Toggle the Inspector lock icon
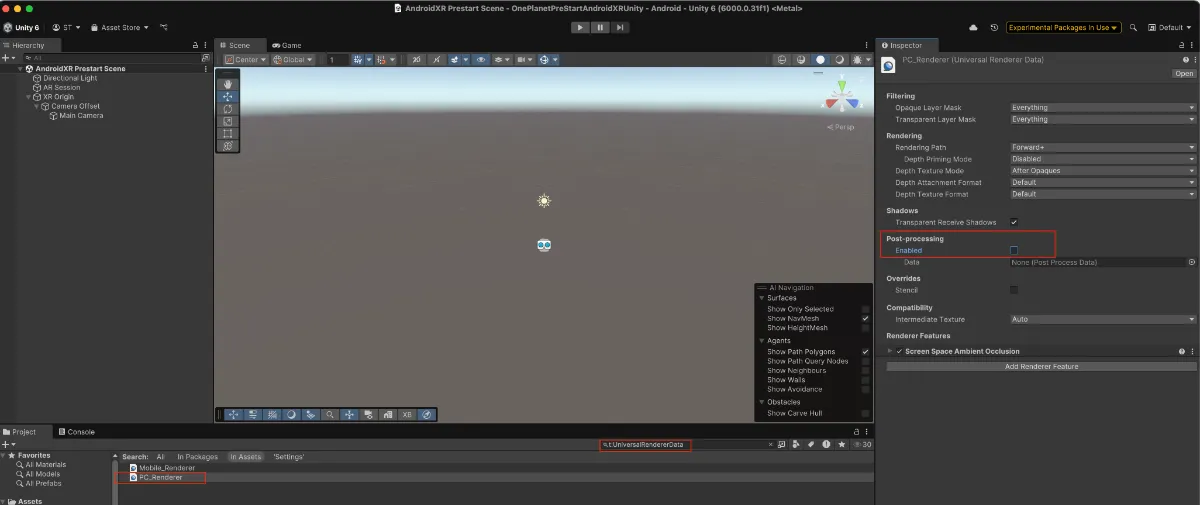 coord(1180,45)
